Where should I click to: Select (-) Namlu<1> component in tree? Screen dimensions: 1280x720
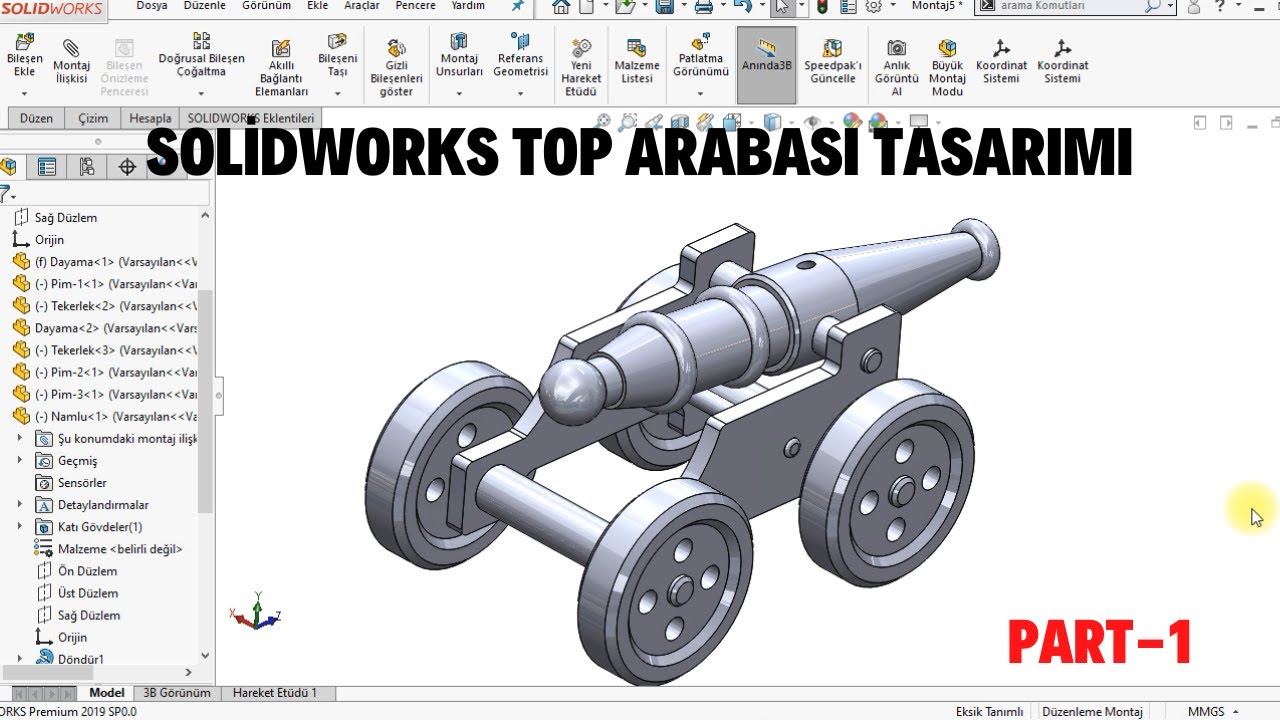(x=105, y=416)
